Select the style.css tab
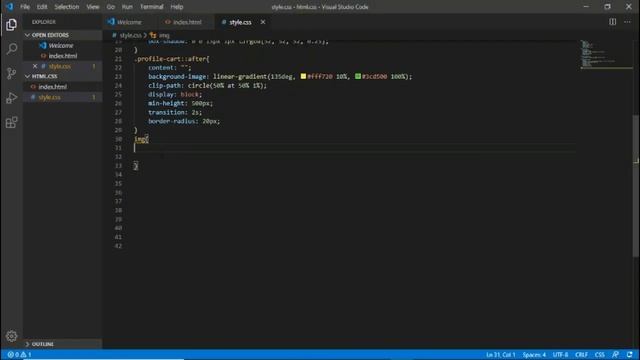Image resolution: width=640 pixels, height=360 pixels. coord(240,22)
